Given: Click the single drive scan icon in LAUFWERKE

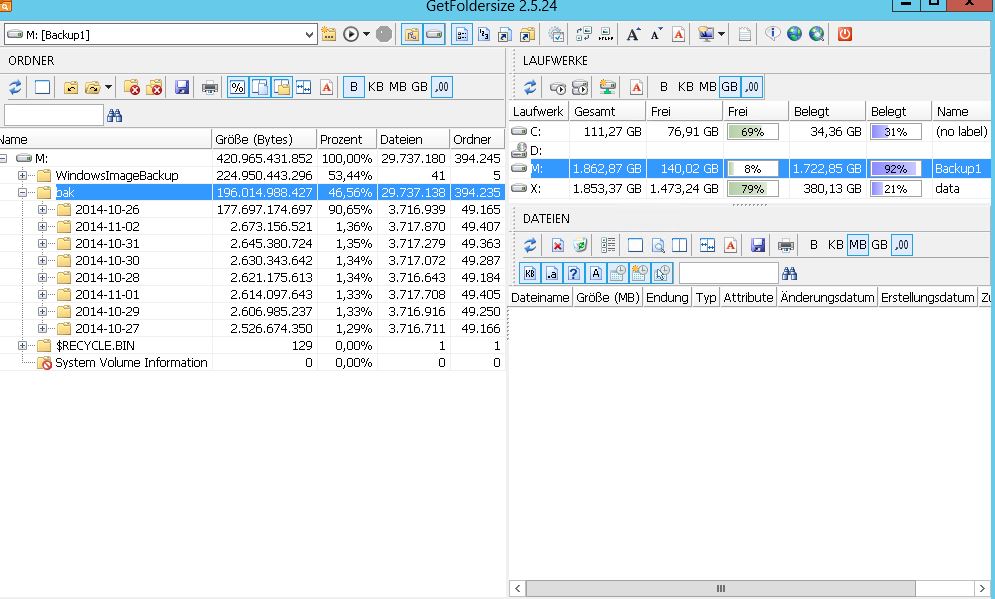Looking at the screenshot, I should point(557,87).
